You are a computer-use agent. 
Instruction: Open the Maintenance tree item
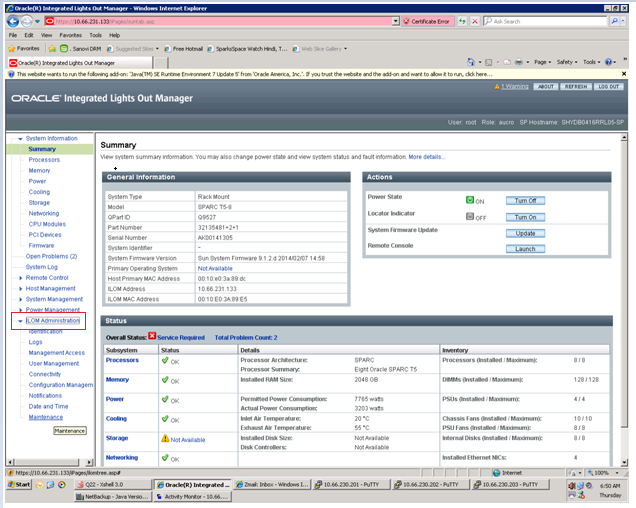pos(46,417)
